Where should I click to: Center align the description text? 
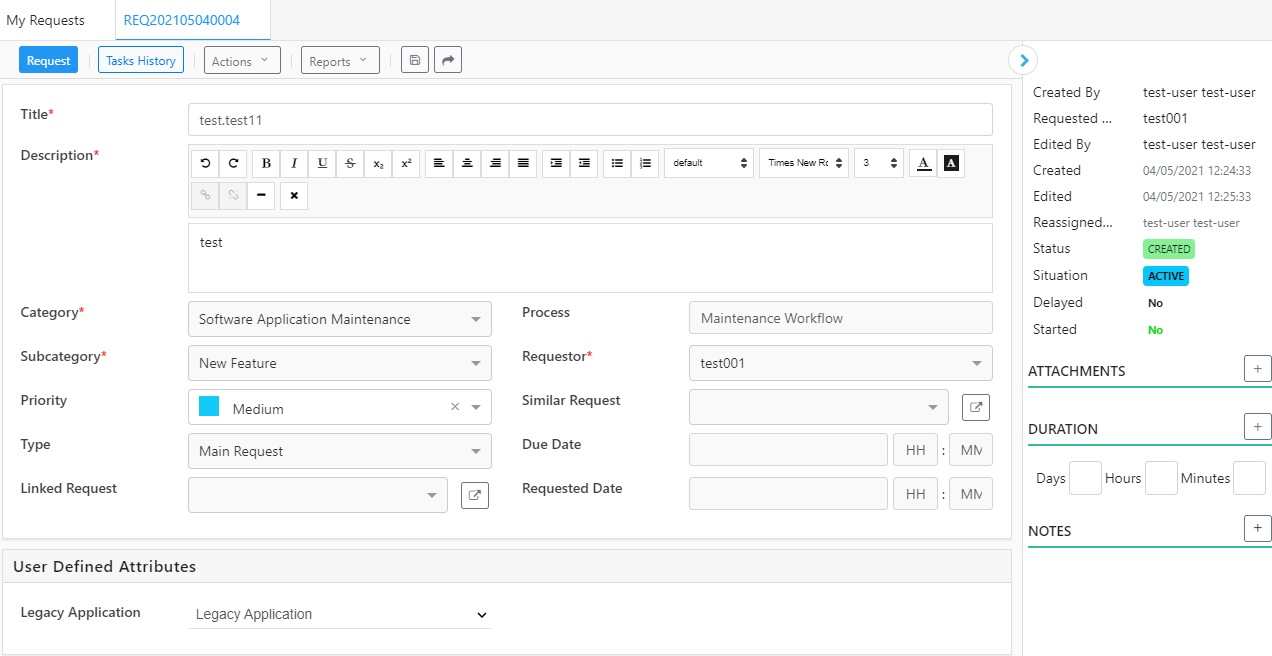[x=467, y=163]
